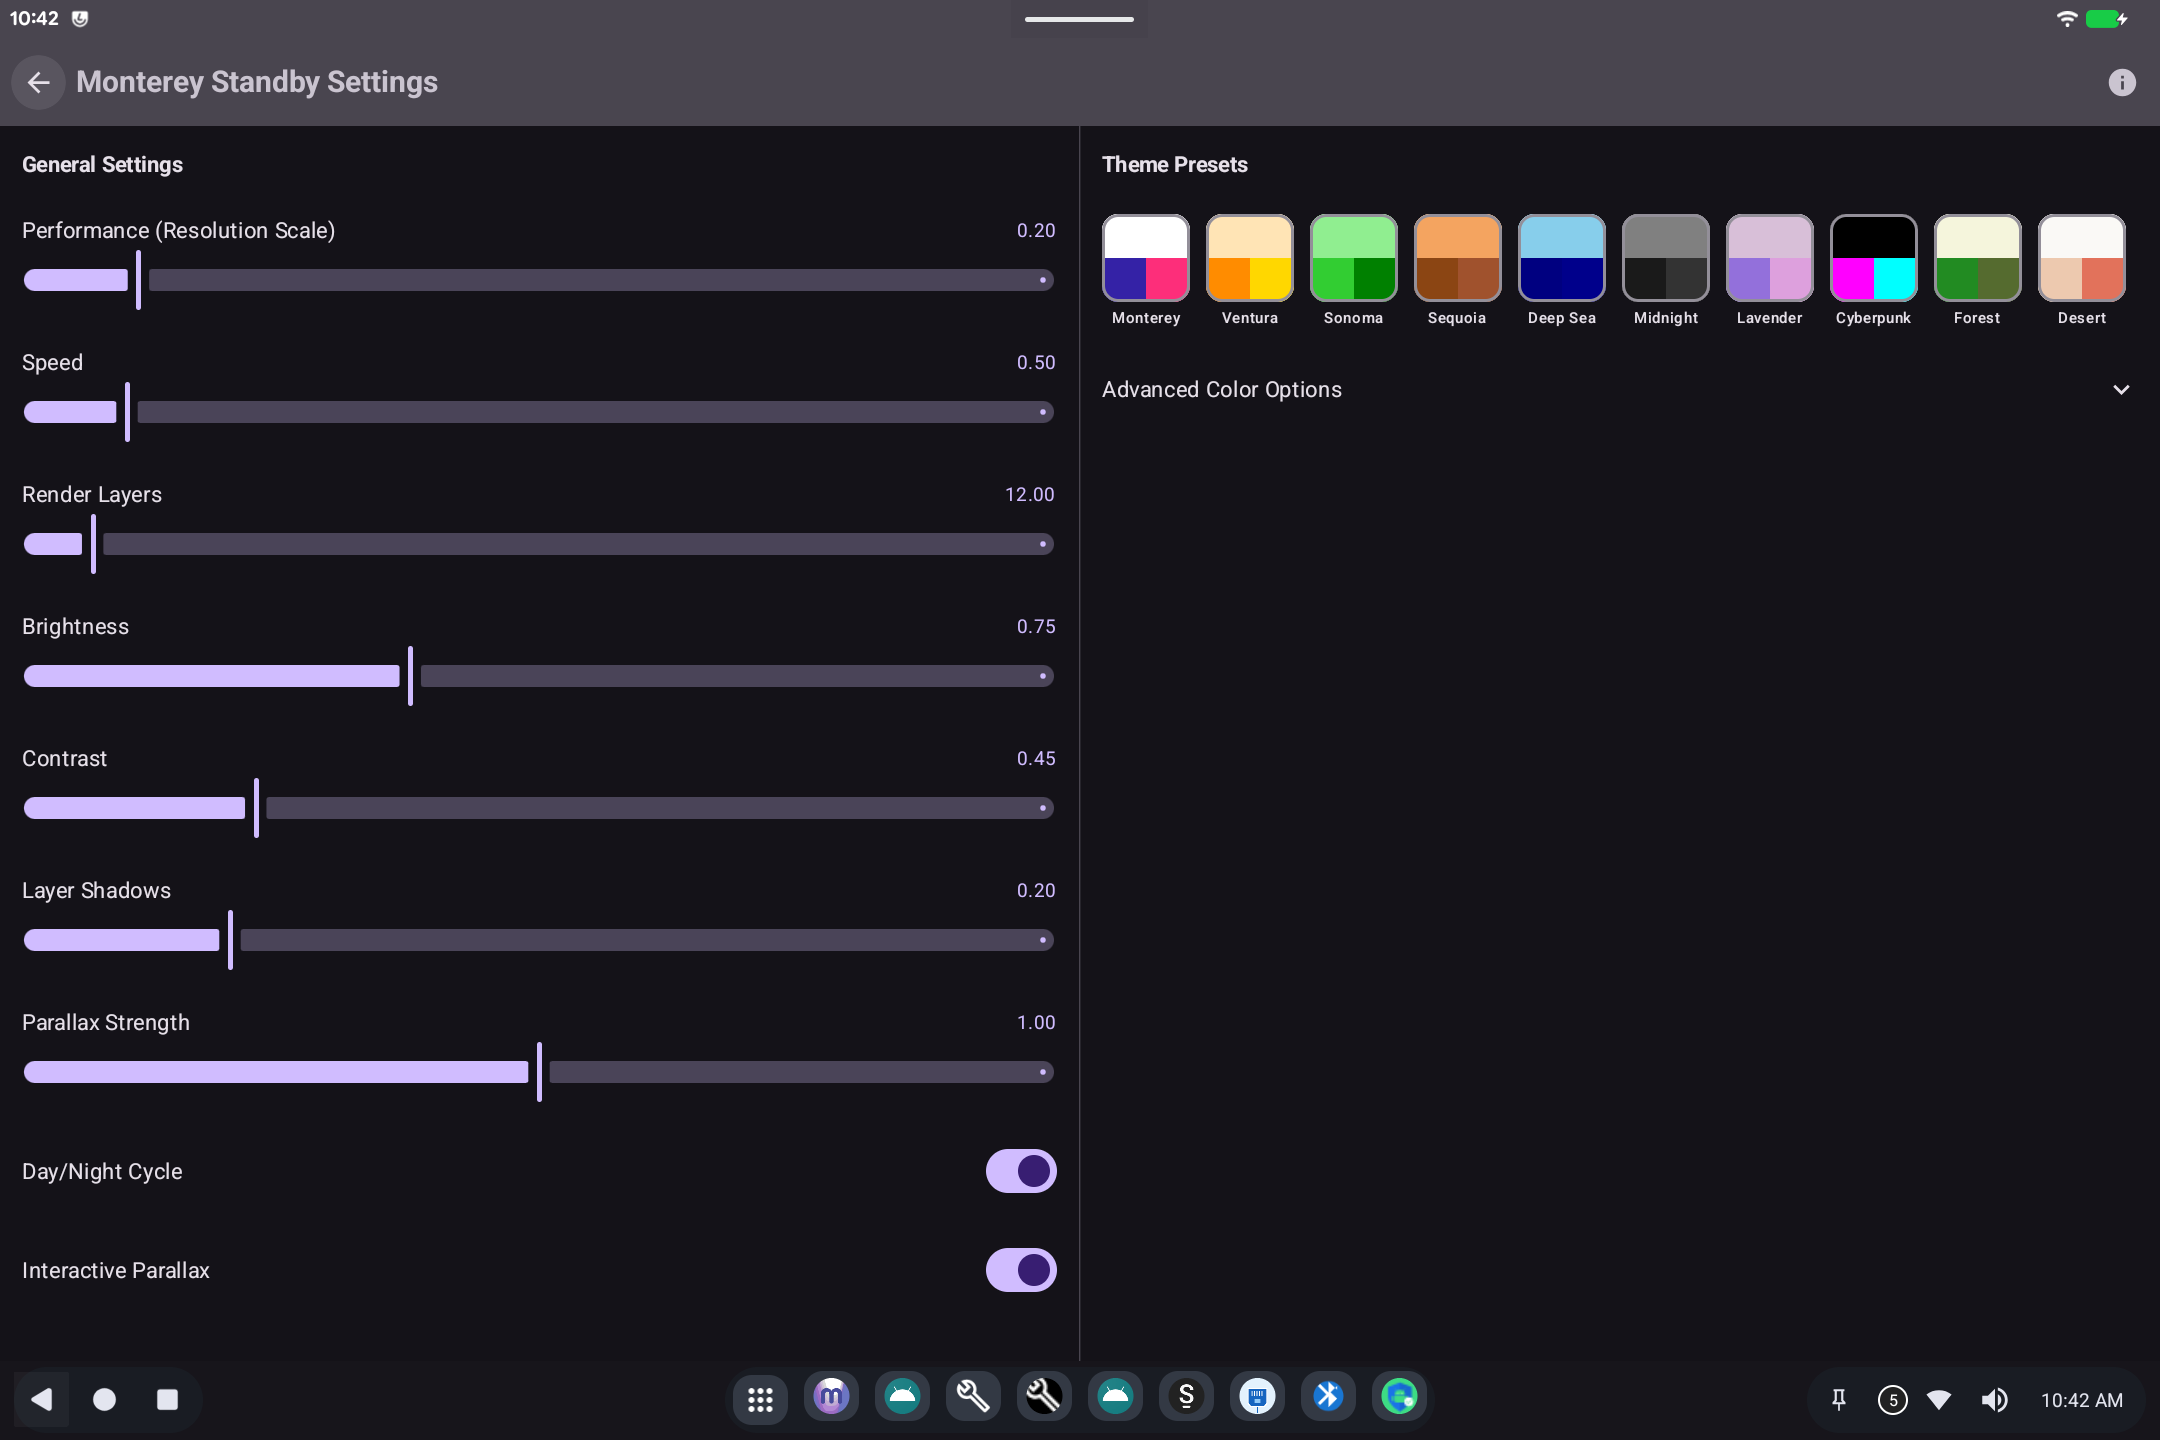Viewport: 2160px width, 1440px height.
Task: Click the Wi-Fi icon in the bottom tray
Action: (x=1939, y=1400)
